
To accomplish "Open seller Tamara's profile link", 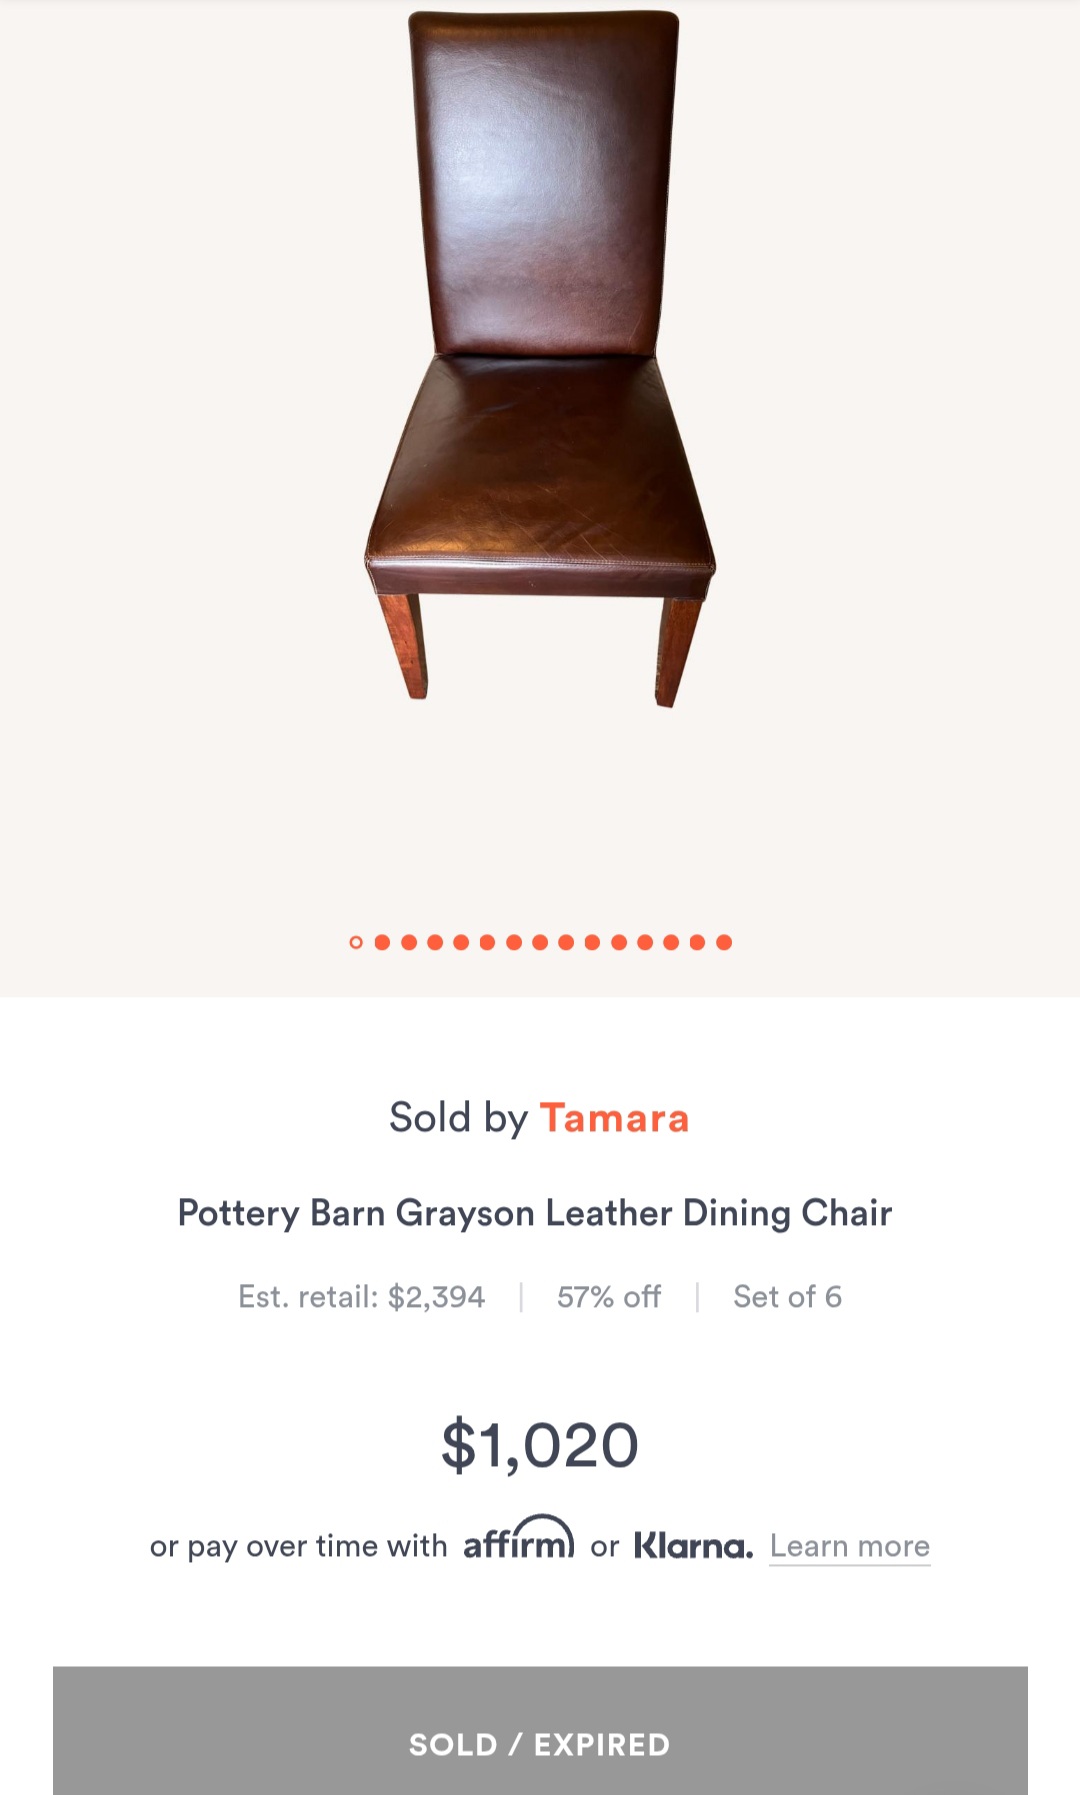I will coord(614,1118).
